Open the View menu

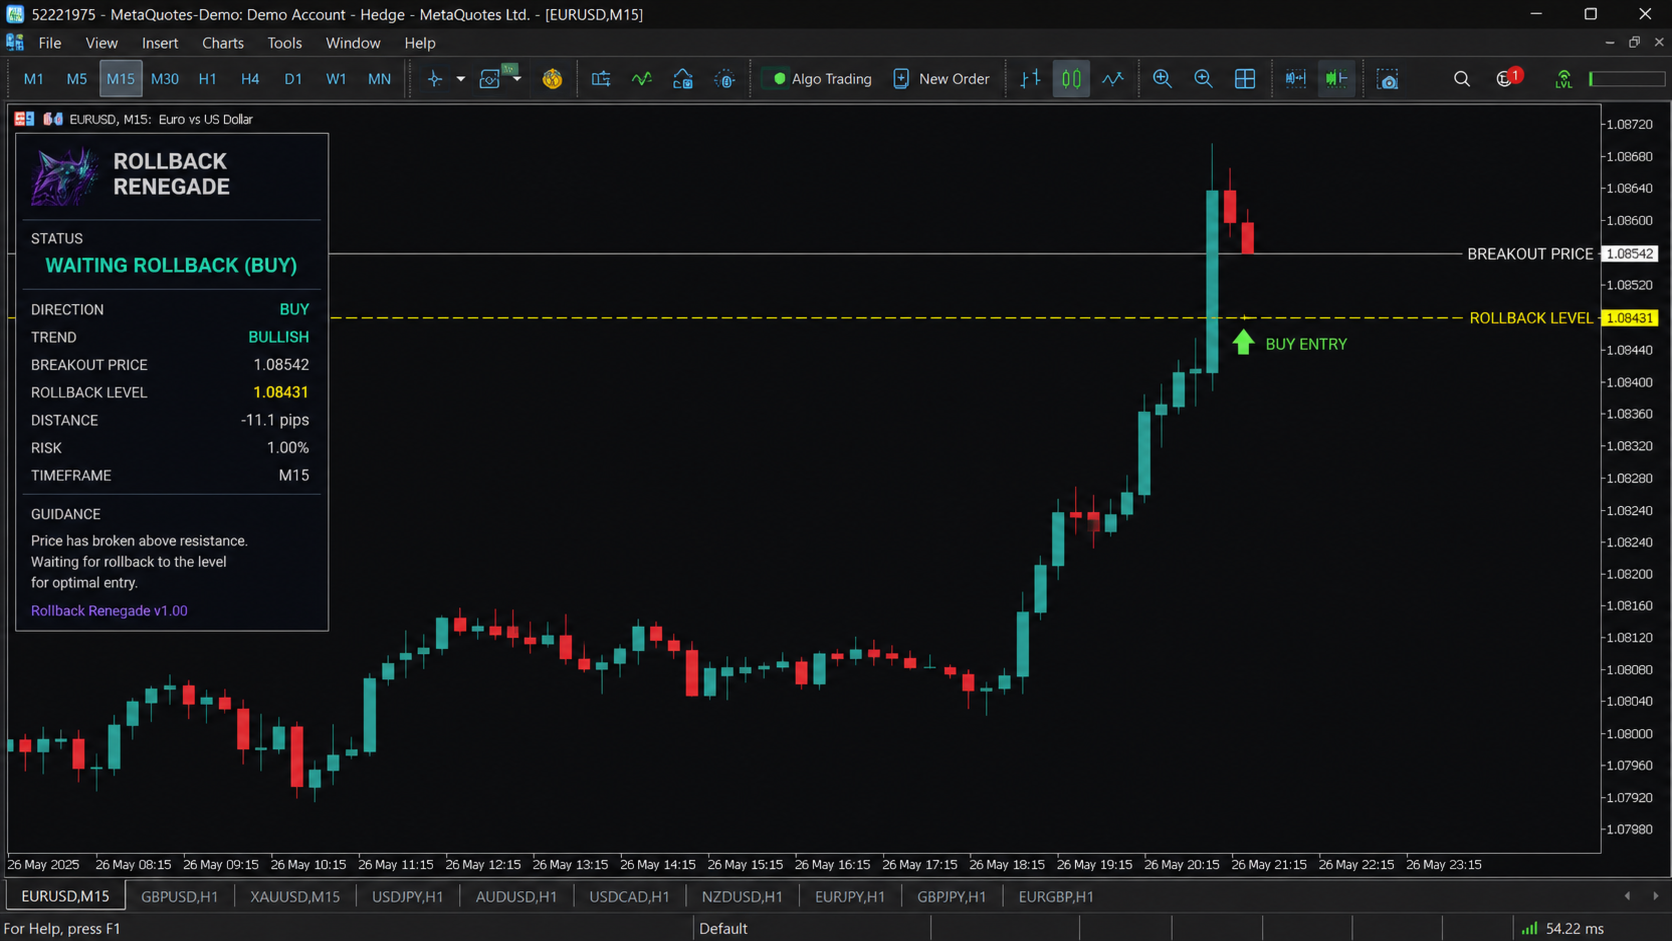point(101,43)
